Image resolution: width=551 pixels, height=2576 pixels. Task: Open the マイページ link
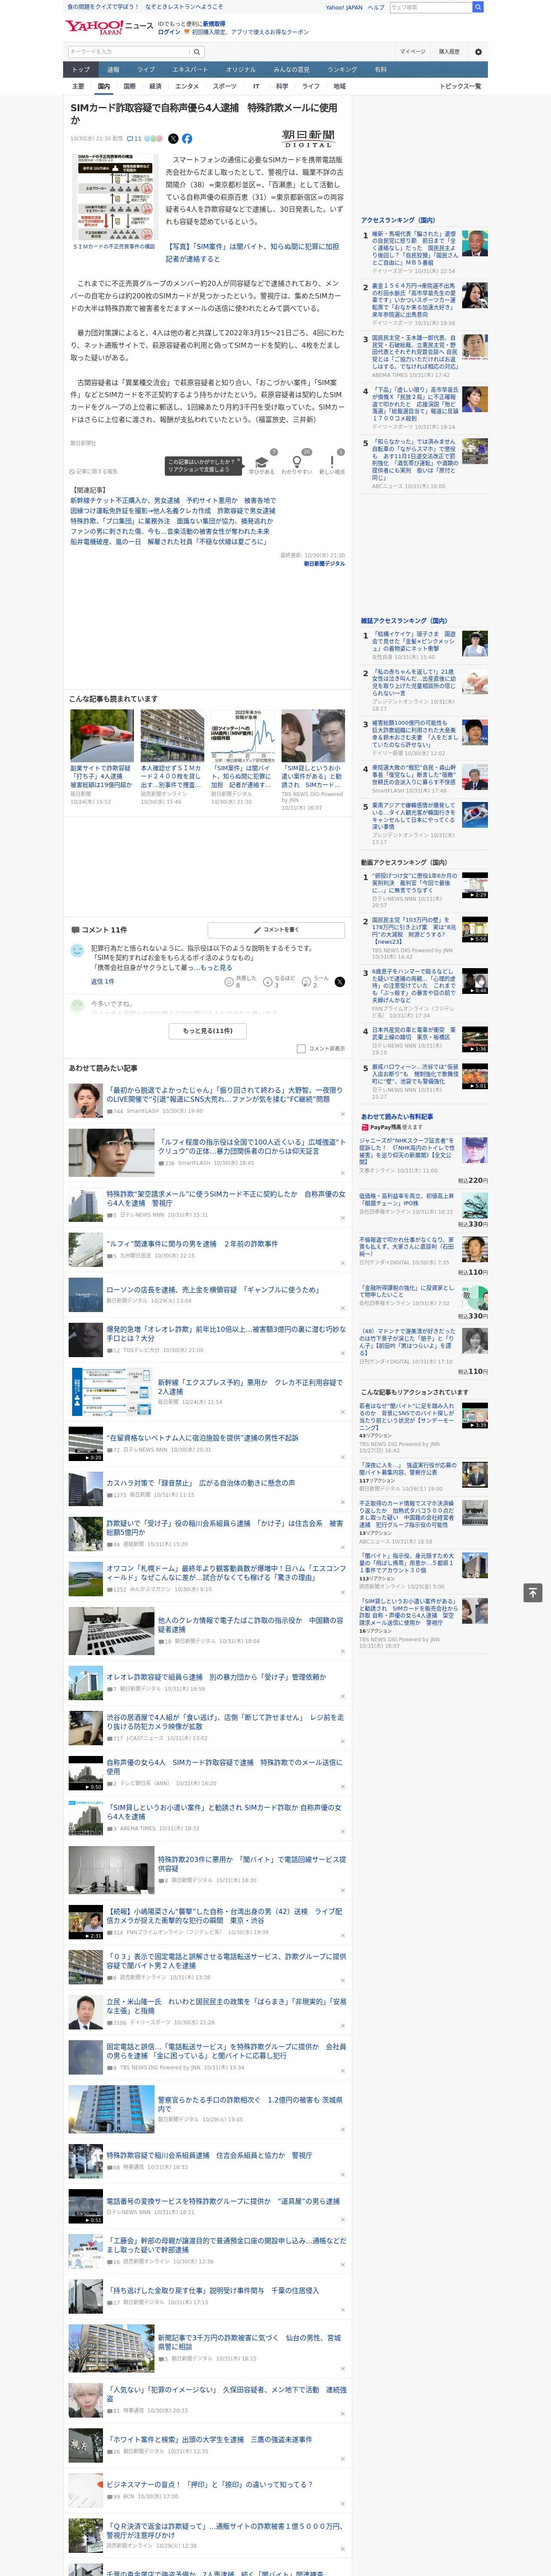pos(412,51)
